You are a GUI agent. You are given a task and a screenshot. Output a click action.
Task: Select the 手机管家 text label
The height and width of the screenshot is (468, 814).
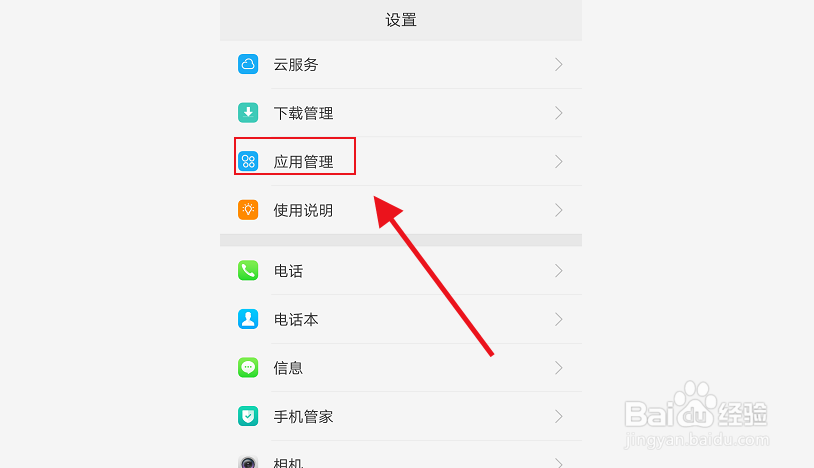pyautogui.click(x=303, y=417)
